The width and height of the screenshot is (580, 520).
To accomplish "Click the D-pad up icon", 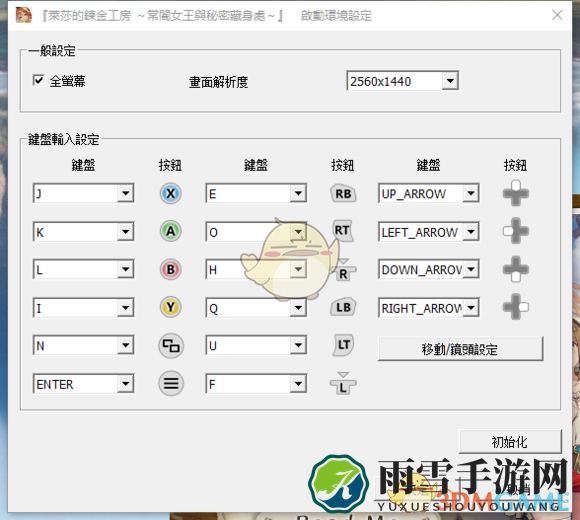I will [x=516, y=193].
